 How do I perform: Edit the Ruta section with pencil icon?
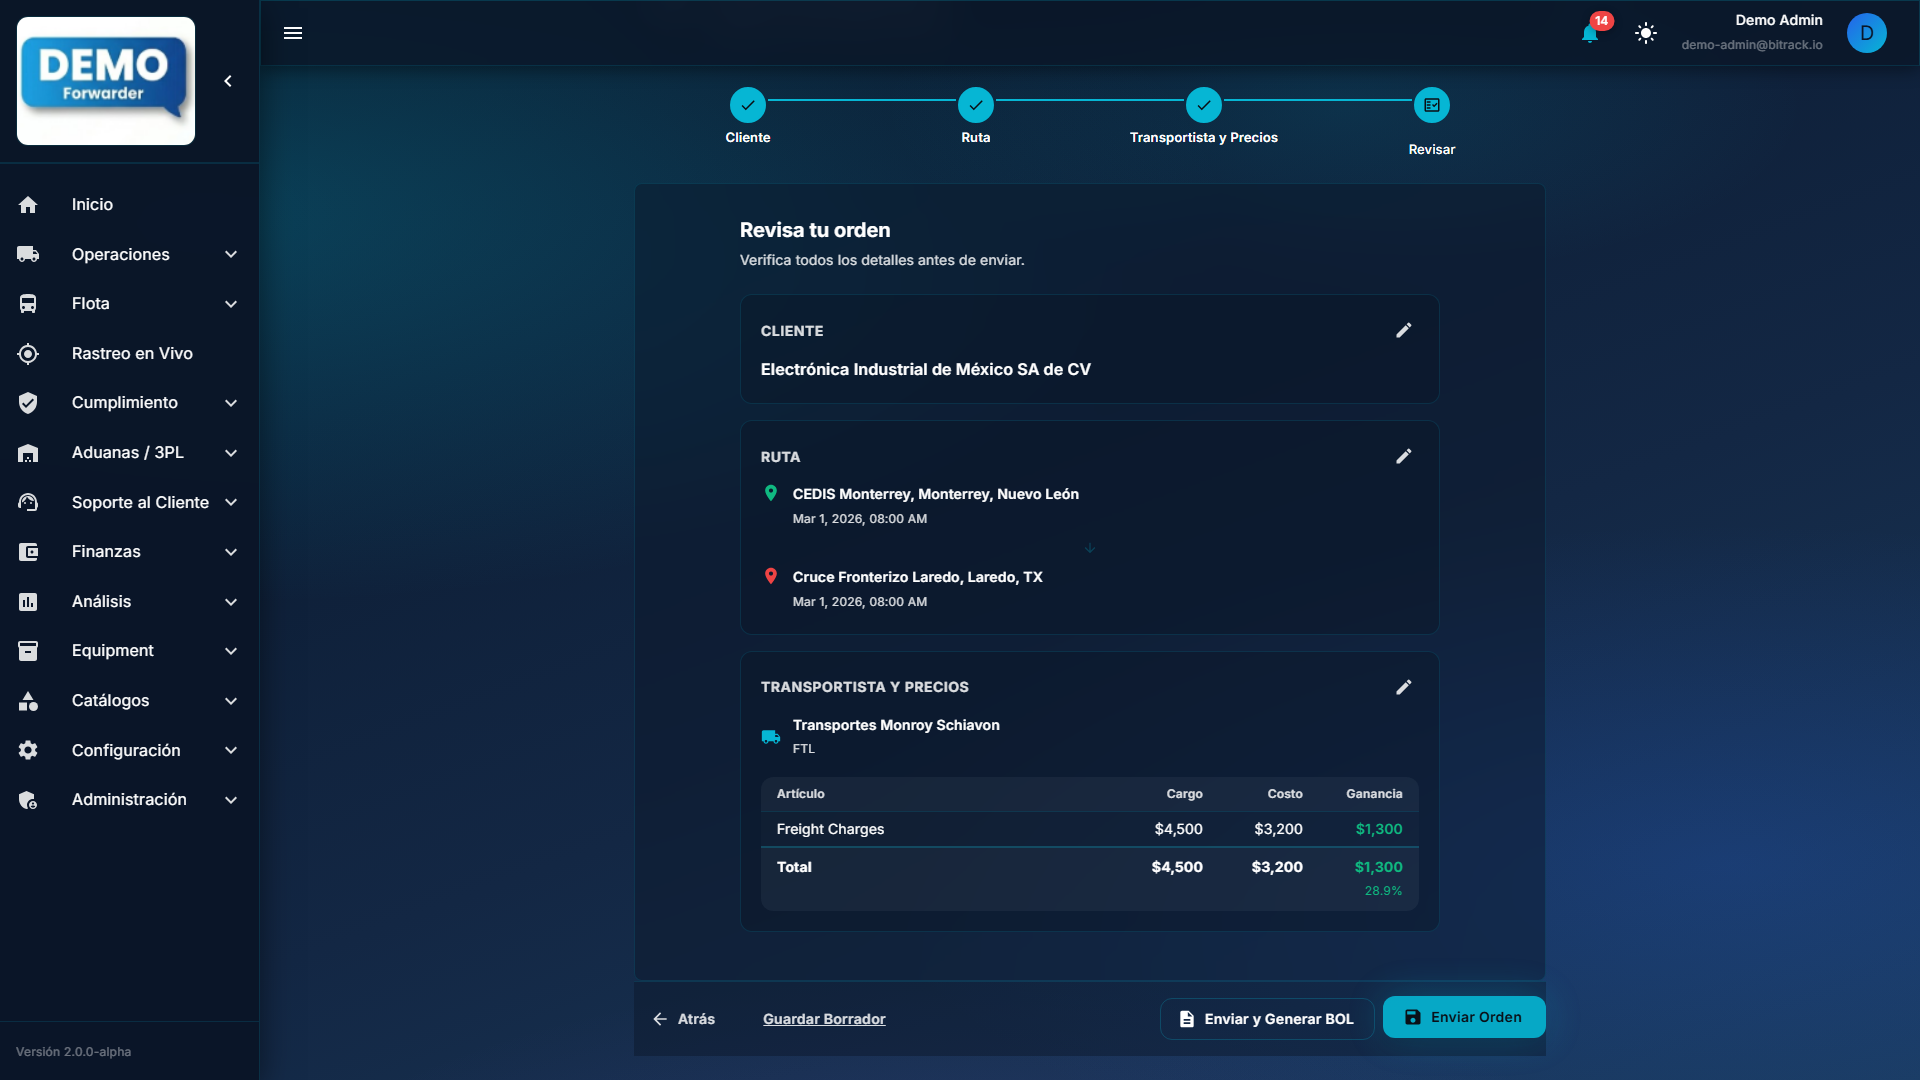(1404, 456)
